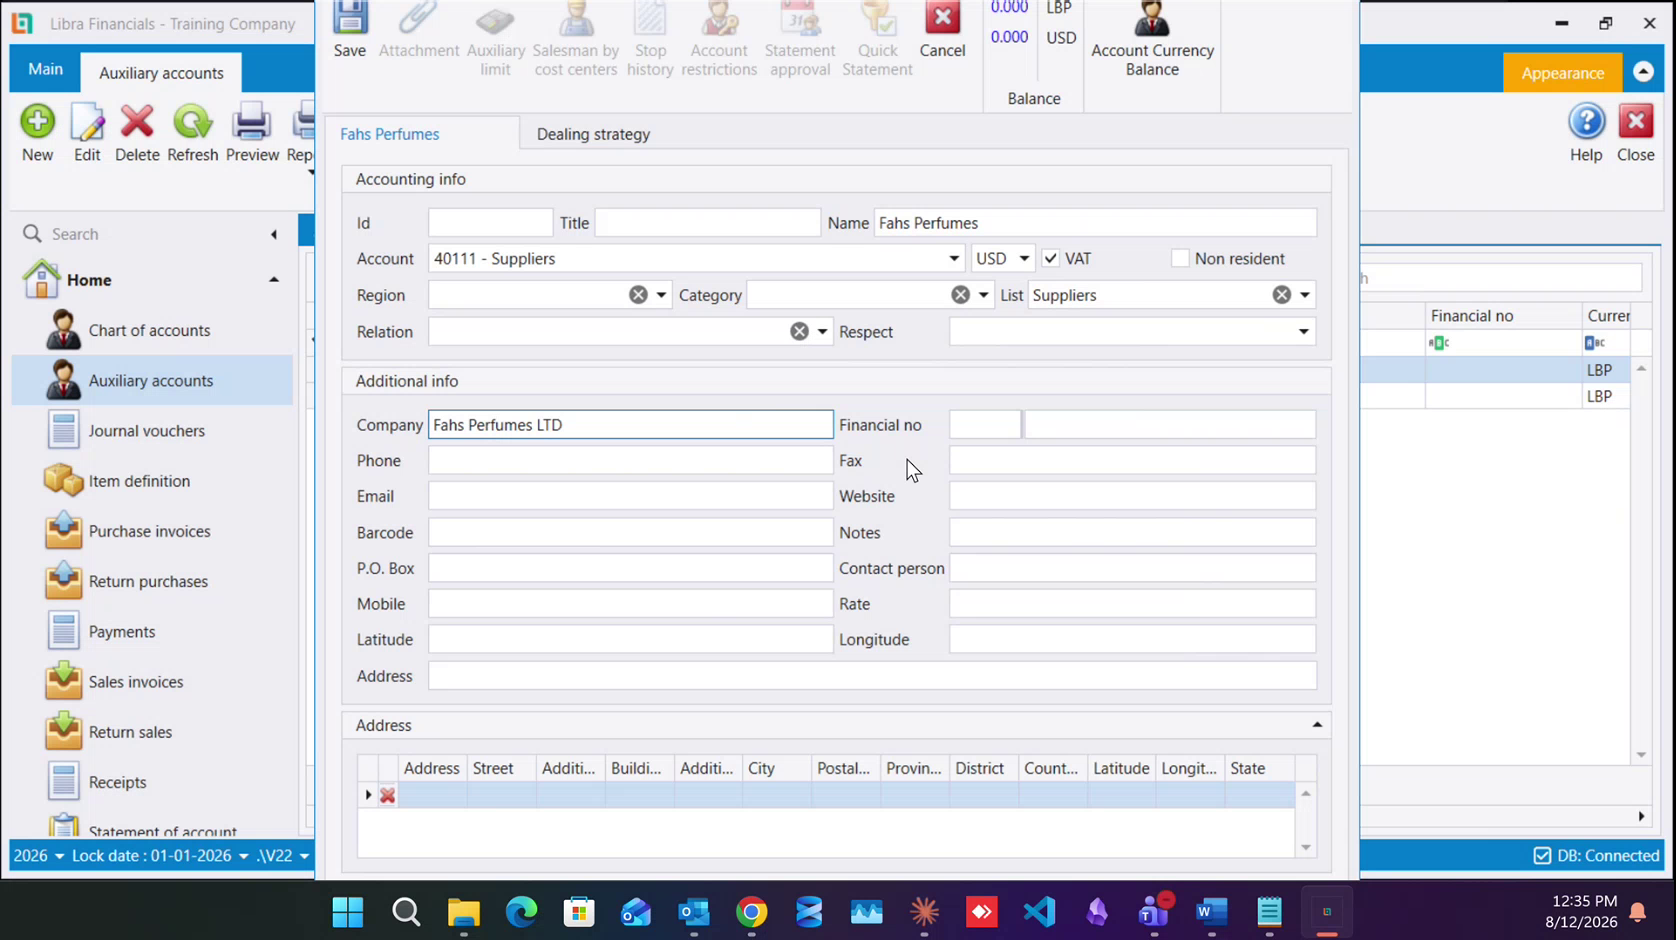The image size is (1676, 940).
Task: Toggle the DB: Connected checkbox
Action: (1542, 856)
